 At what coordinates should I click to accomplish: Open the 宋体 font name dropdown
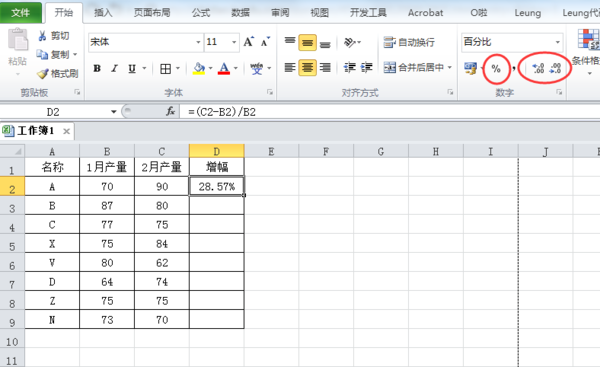click(x=198, y=42)
